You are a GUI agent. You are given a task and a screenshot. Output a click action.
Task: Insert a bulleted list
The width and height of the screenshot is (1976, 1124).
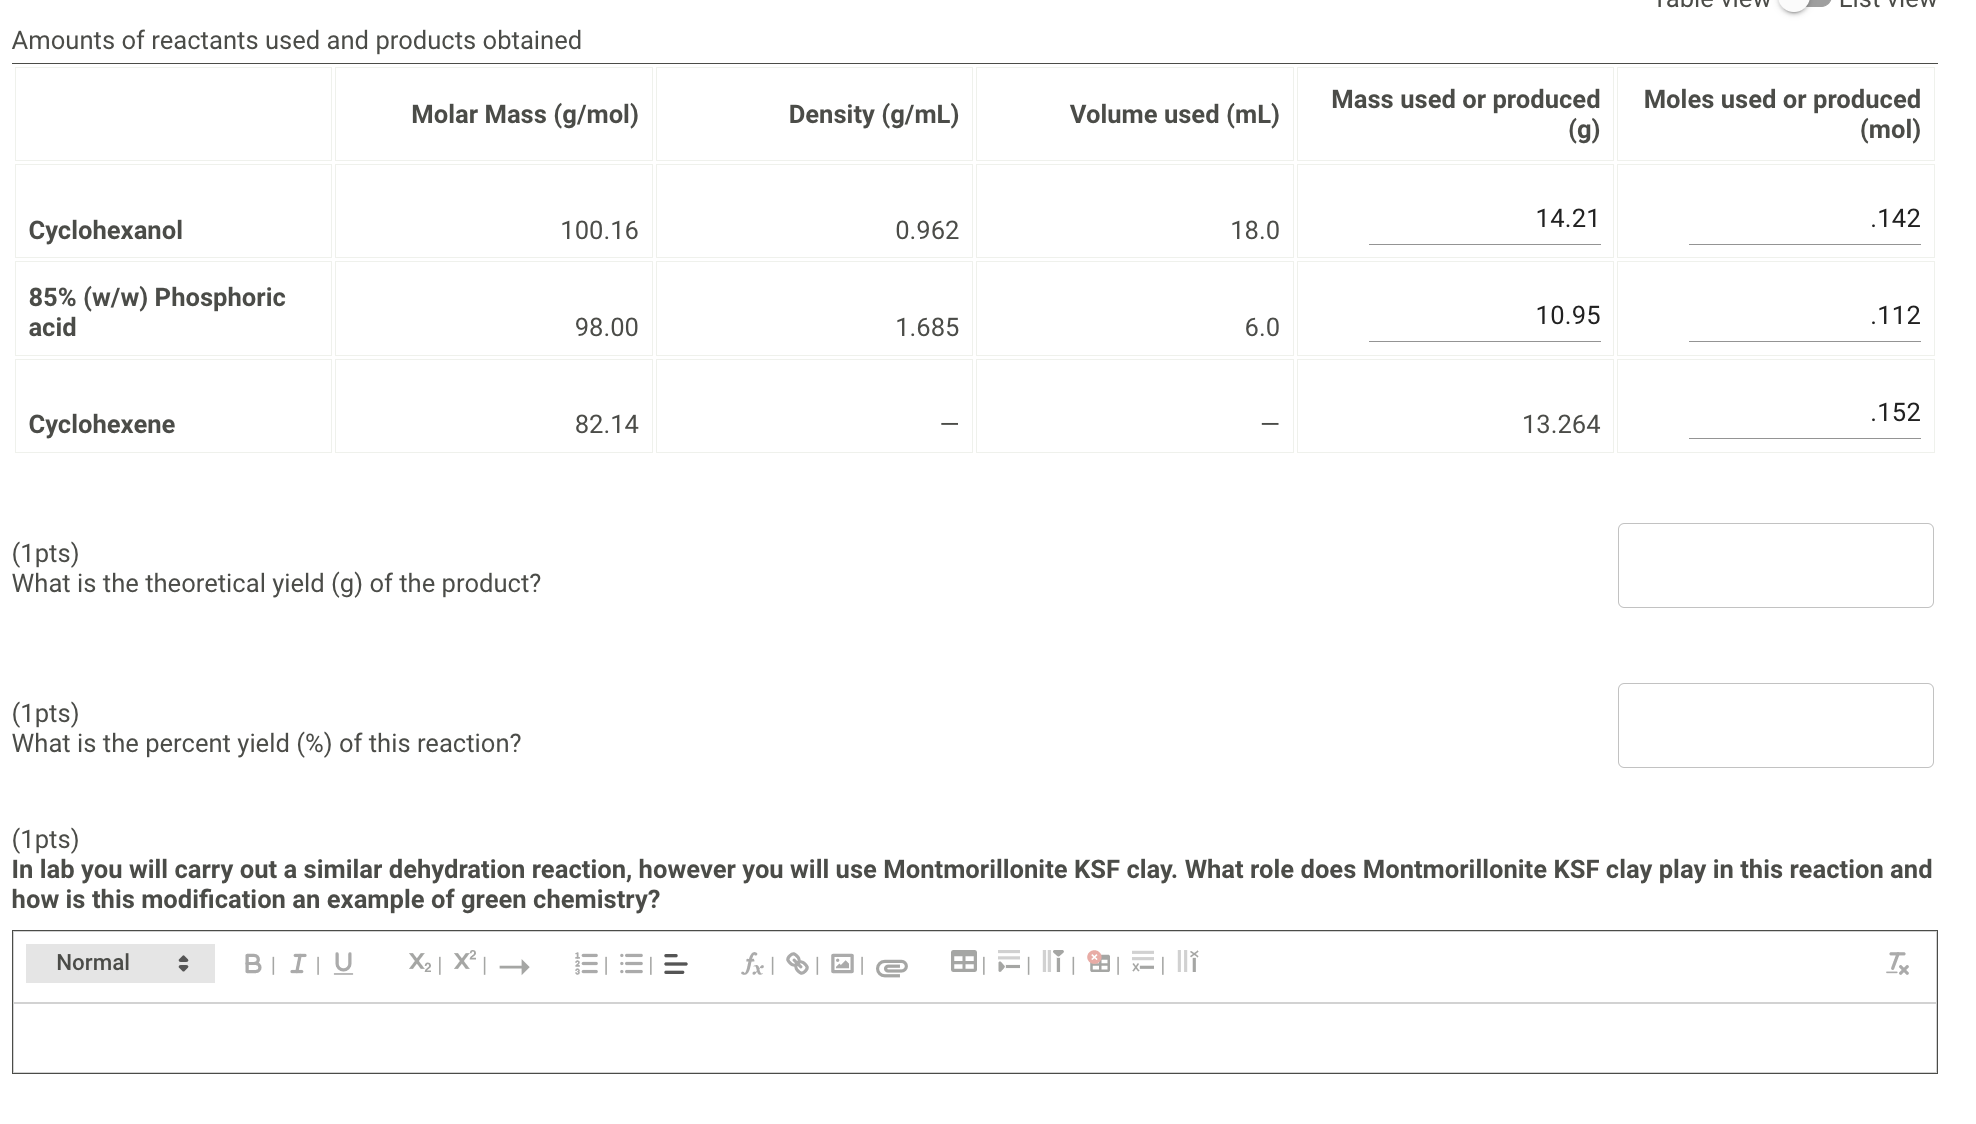(x=632, y=964)
